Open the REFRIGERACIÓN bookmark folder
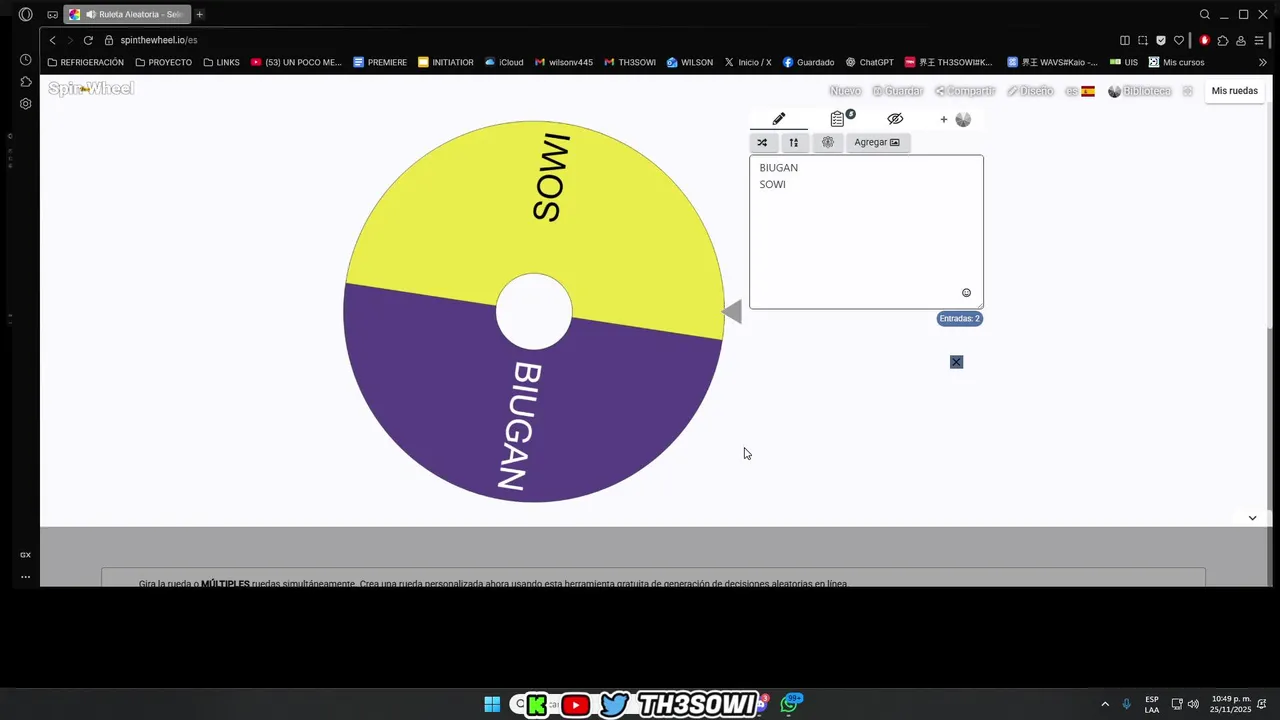 86,62
